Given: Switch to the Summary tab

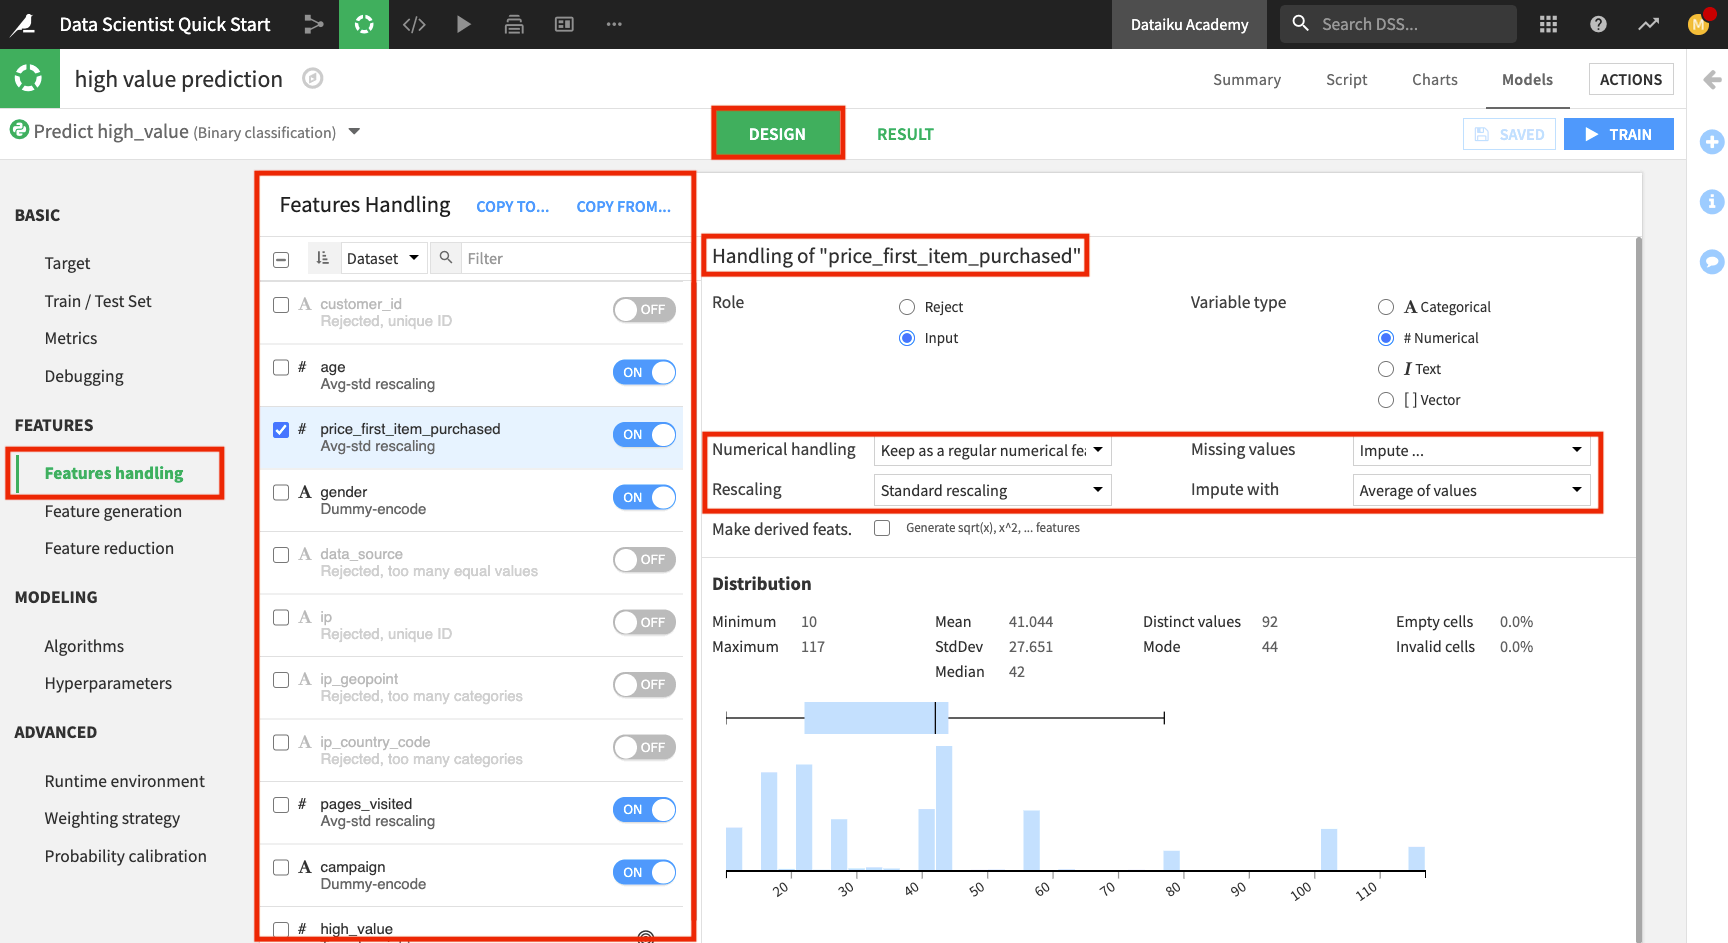Looking at the screenshot, I should [1247, 79].
